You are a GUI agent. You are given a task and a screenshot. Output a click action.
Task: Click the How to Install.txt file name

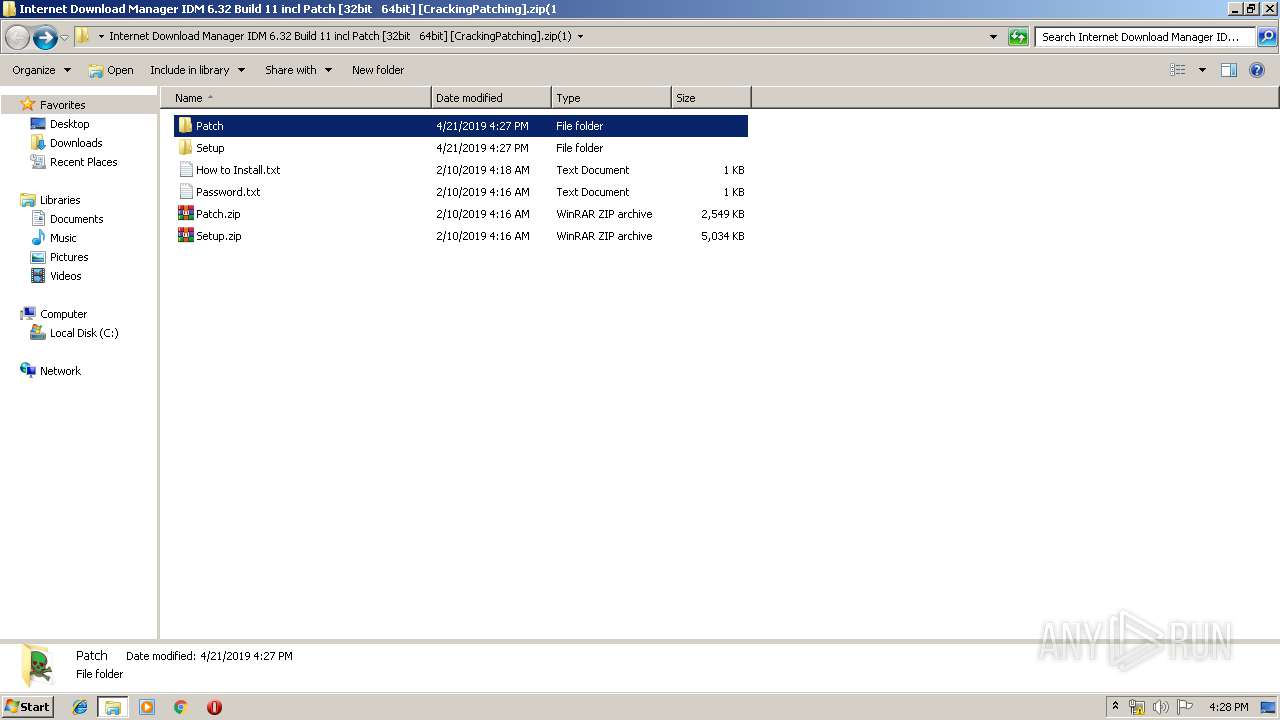[x=238, y=170]
